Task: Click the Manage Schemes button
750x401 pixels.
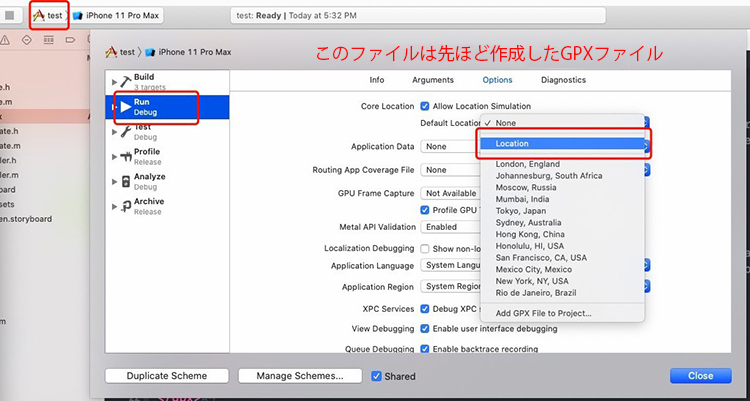Action: 300,376
